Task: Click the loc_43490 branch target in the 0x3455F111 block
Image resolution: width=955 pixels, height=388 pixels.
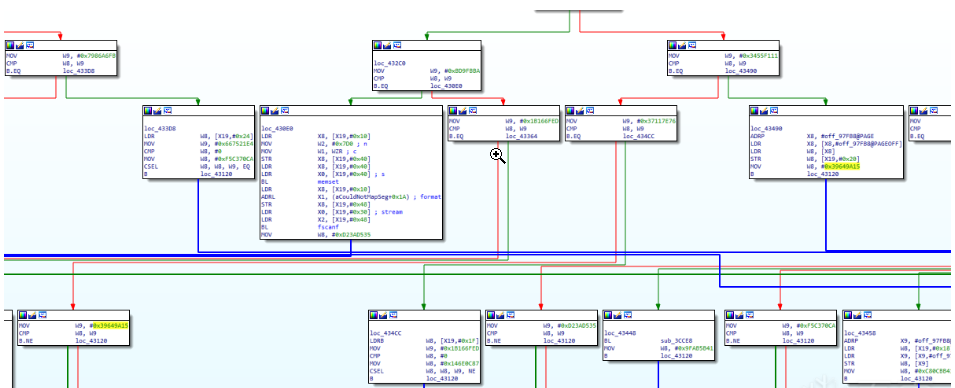Action: point(741,71)
